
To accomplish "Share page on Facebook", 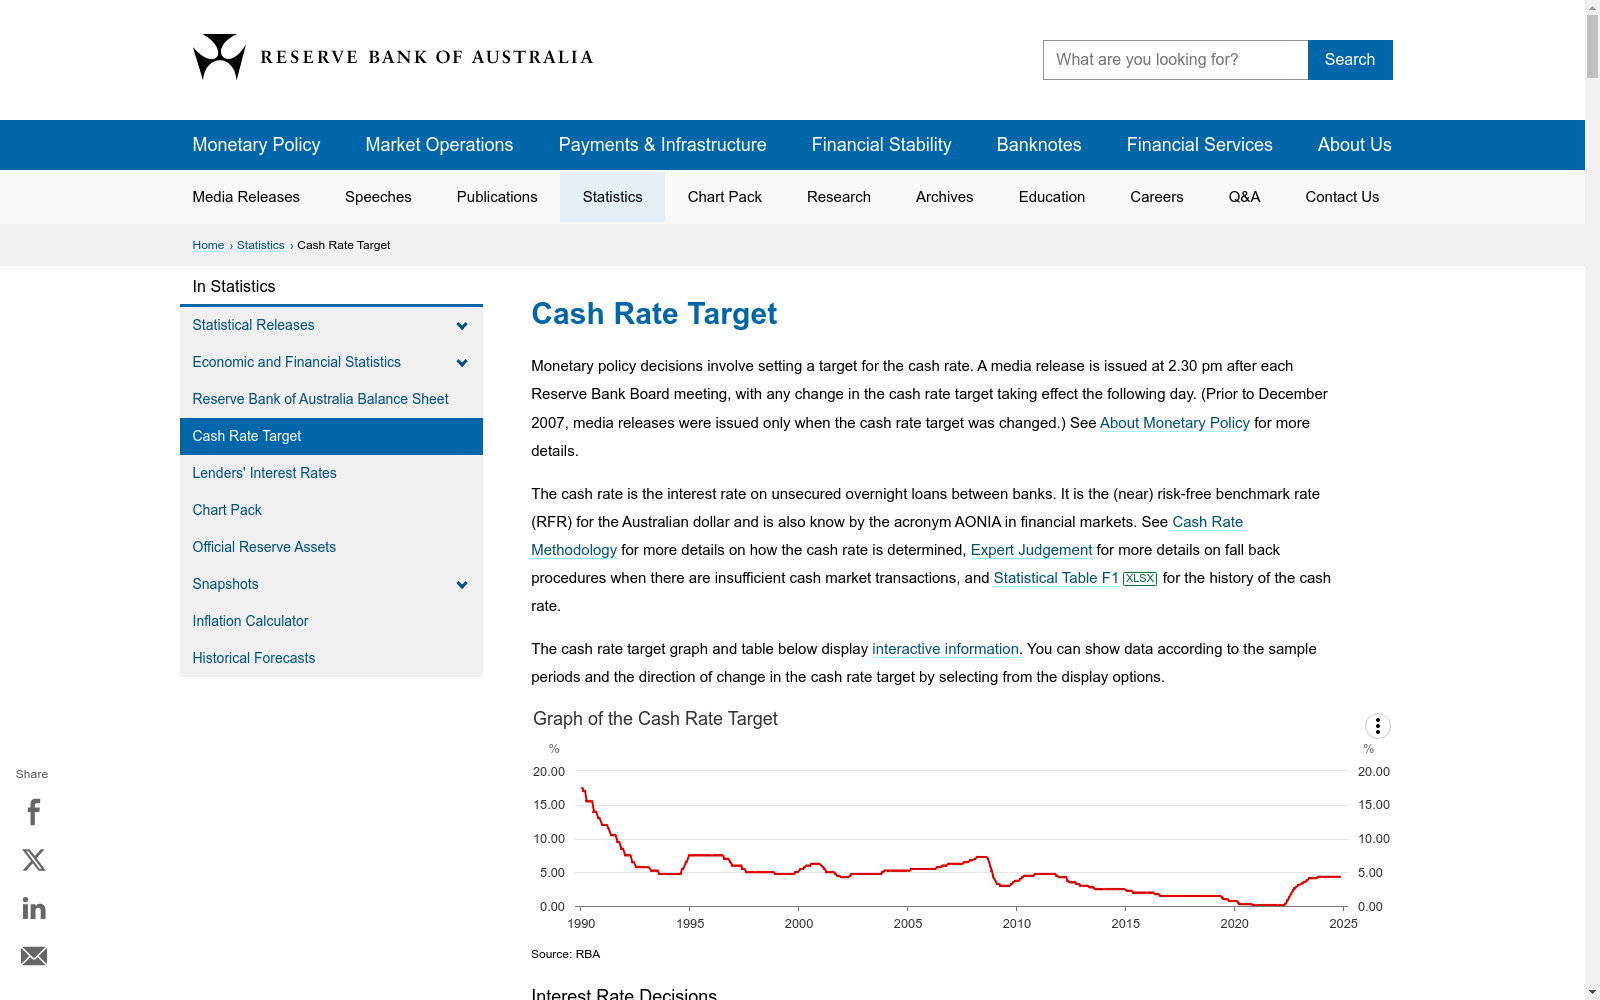I will (34, 812).
